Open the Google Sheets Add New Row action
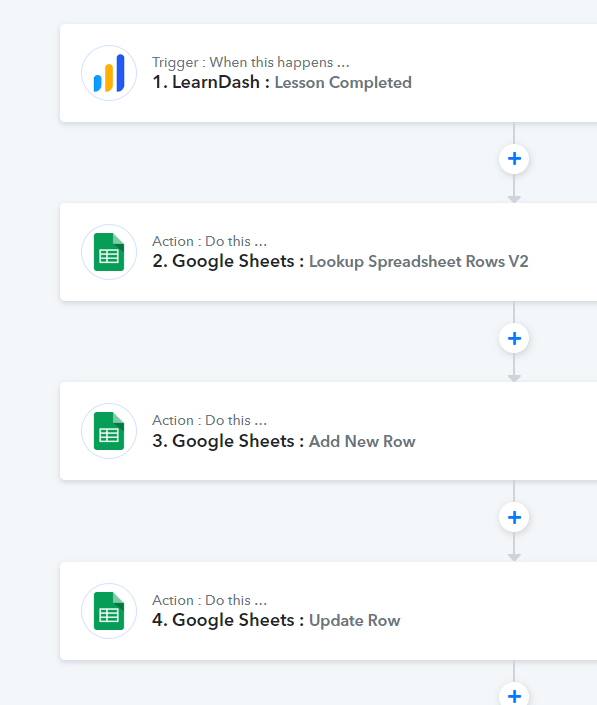The height and width of the screenshot is (705, 597). tap(329, 431)
